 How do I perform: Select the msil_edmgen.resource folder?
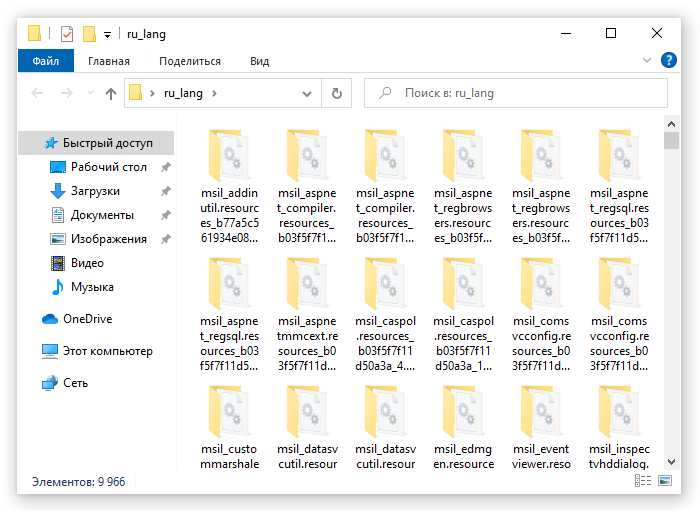pyautogui.click(x=463, y=428)
